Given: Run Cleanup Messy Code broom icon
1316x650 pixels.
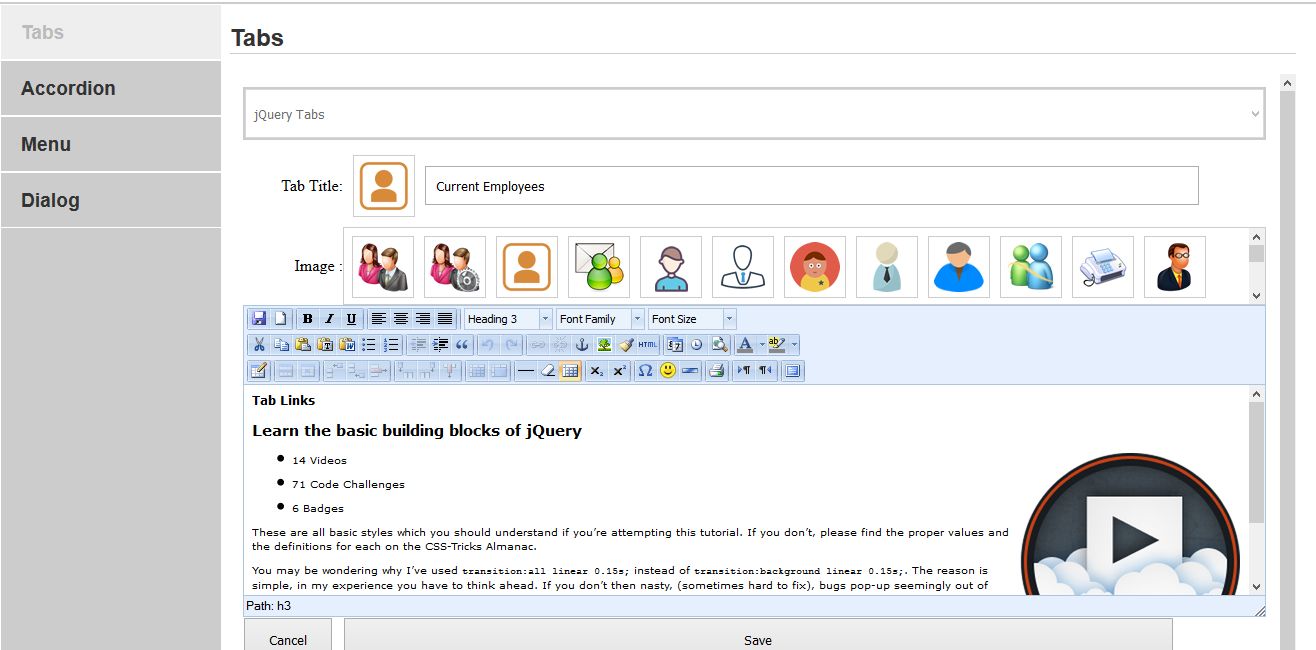Looking at the screenshot, I should coord(626,345).
